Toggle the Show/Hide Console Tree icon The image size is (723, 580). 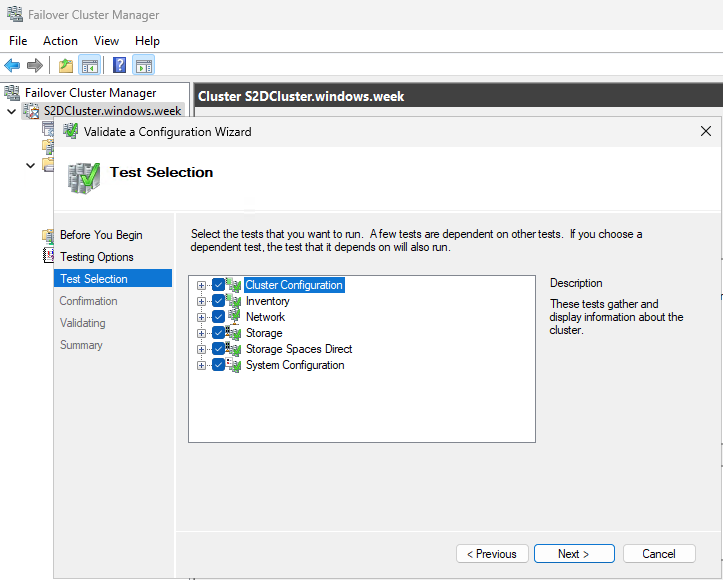coord(89,65)
